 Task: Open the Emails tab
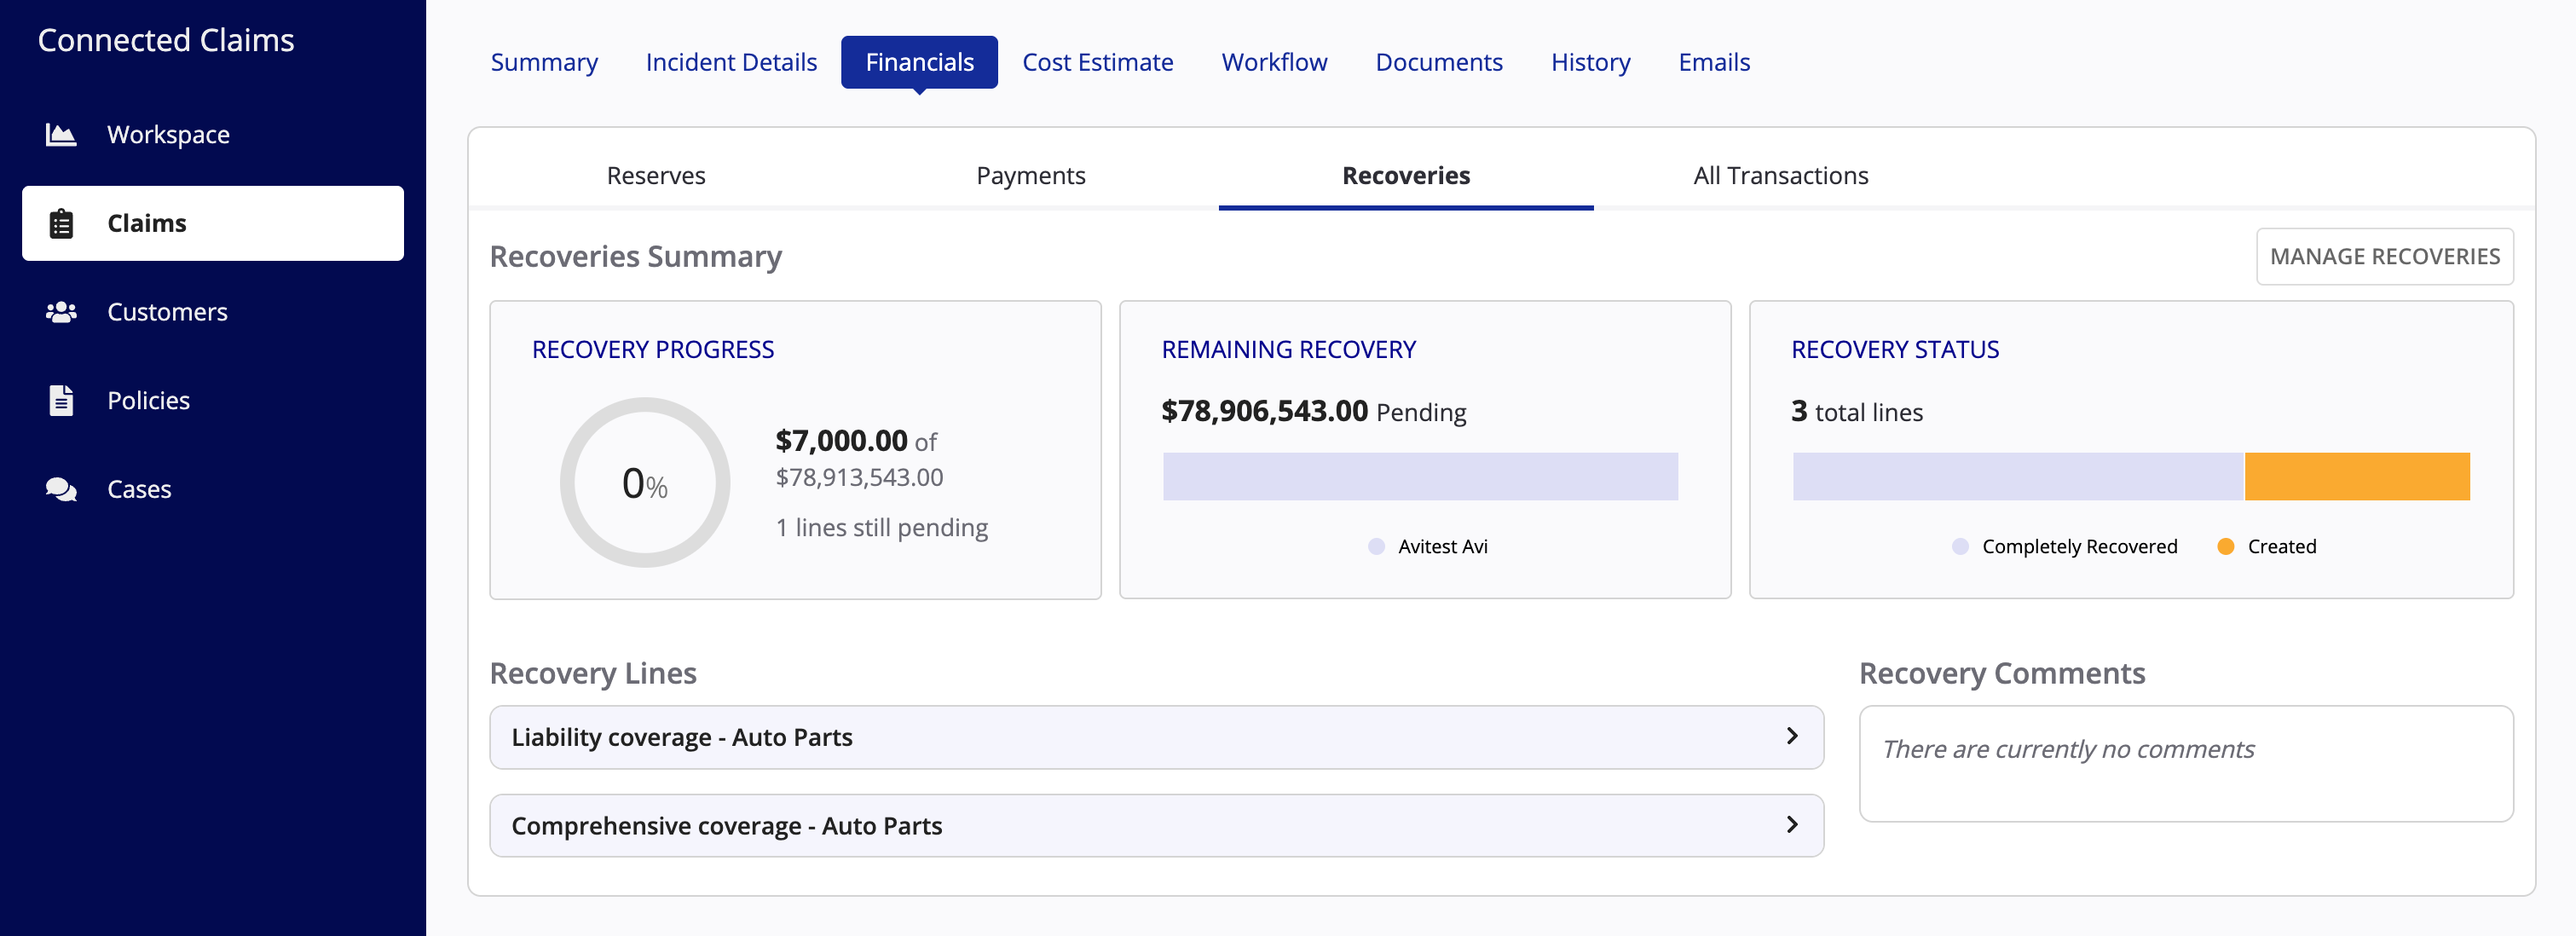click(x=1714, y=62)
